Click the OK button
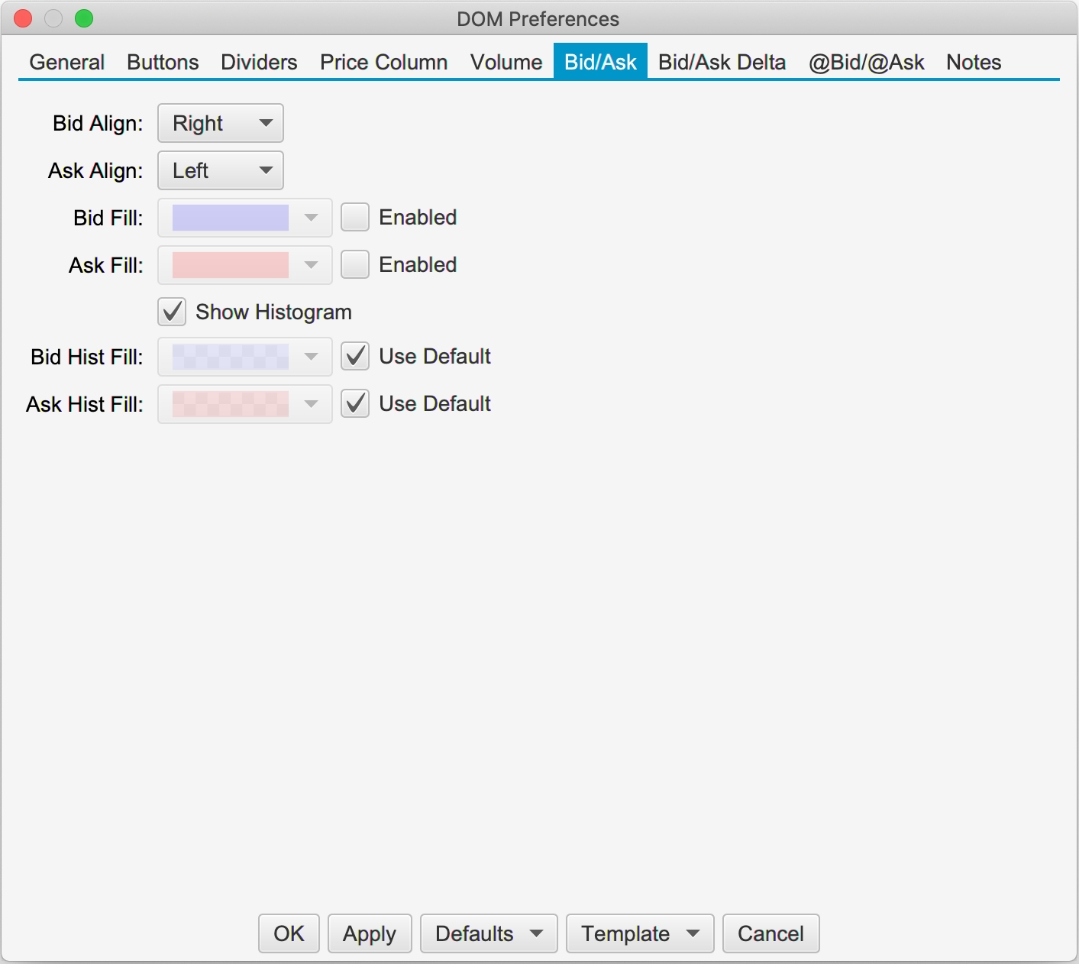The image size is (1079, 964). click(289, 934)
